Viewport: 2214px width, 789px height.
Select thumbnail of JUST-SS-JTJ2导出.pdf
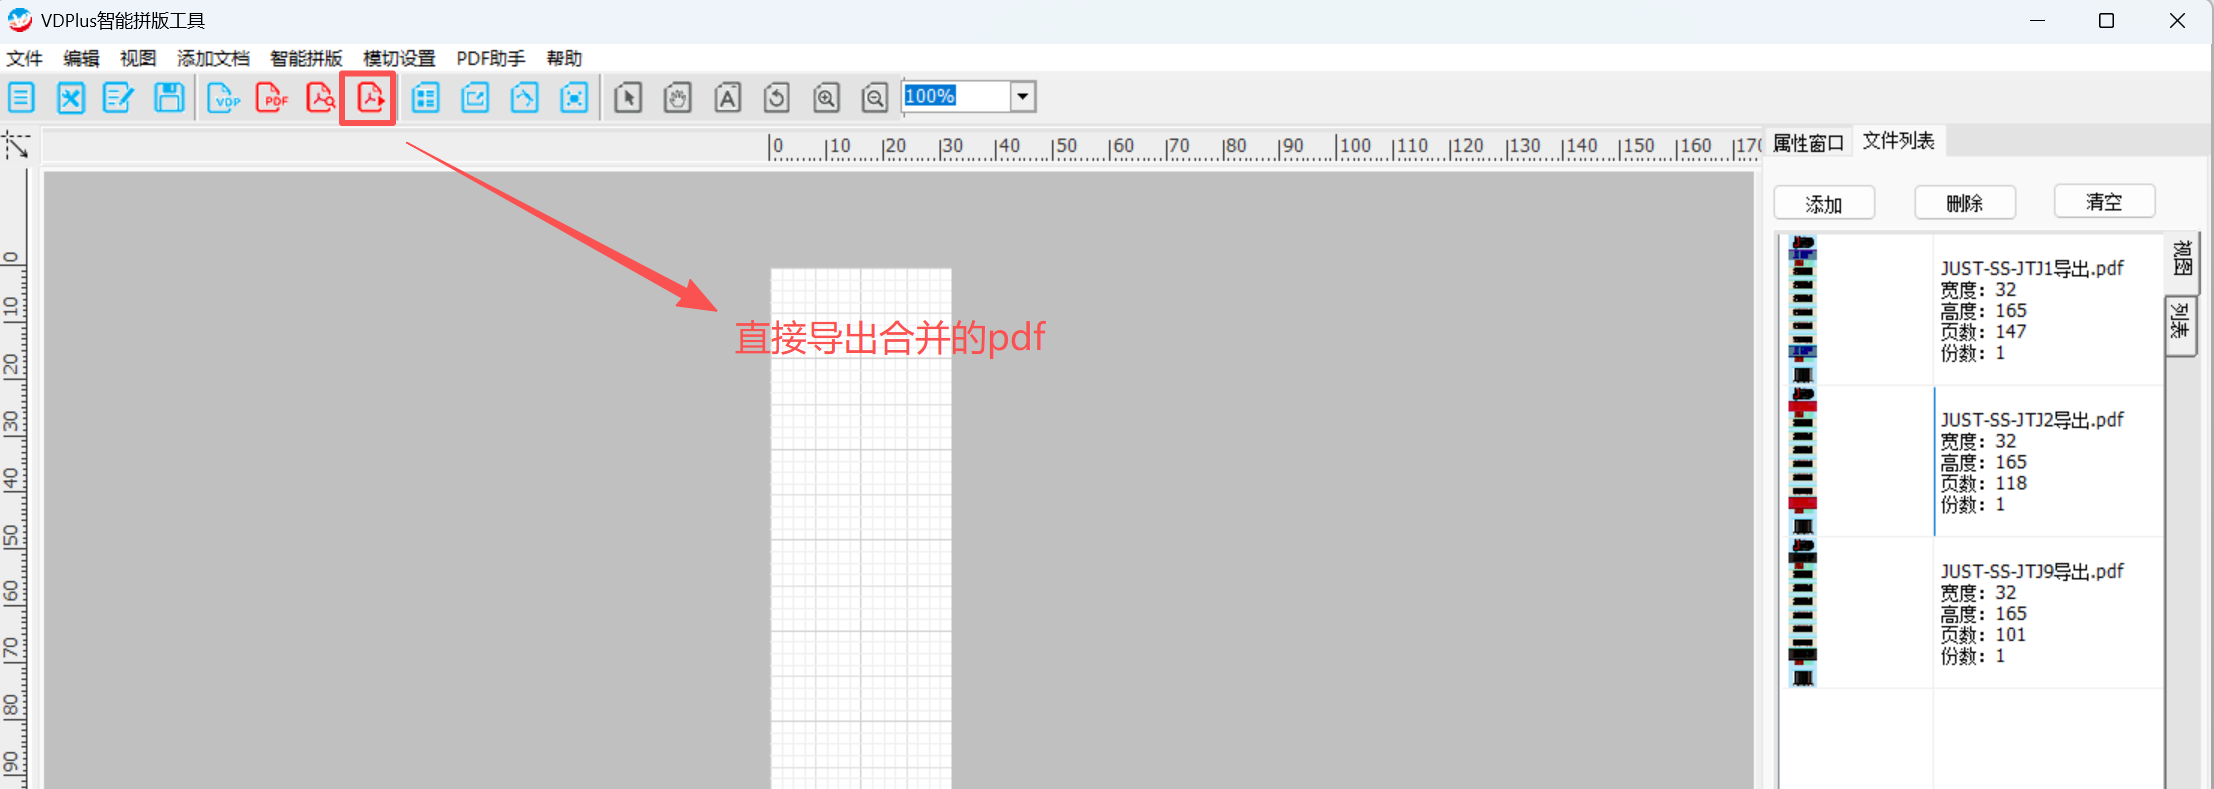(x=1802, y=462)
